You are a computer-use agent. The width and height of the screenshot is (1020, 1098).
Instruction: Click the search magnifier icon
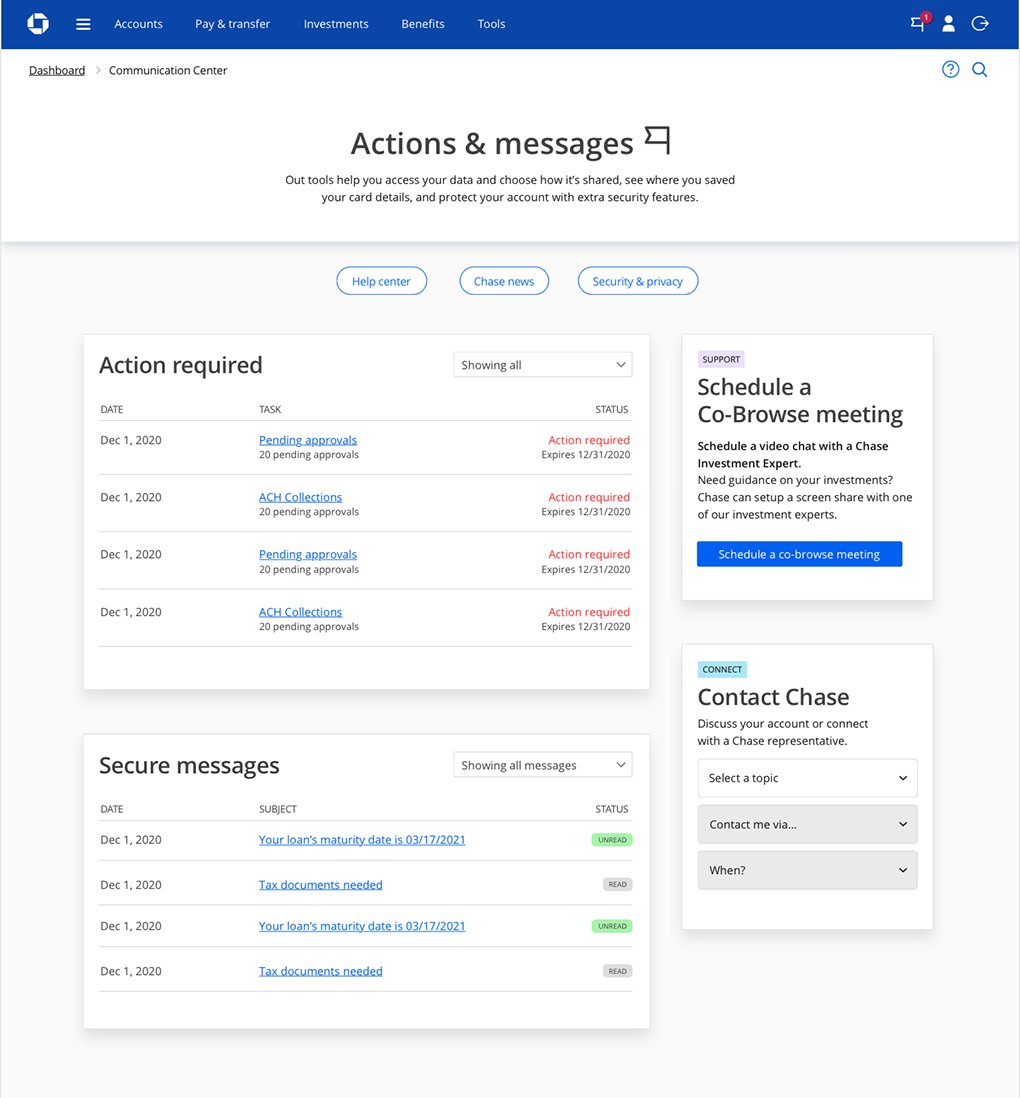coord(979,69)
